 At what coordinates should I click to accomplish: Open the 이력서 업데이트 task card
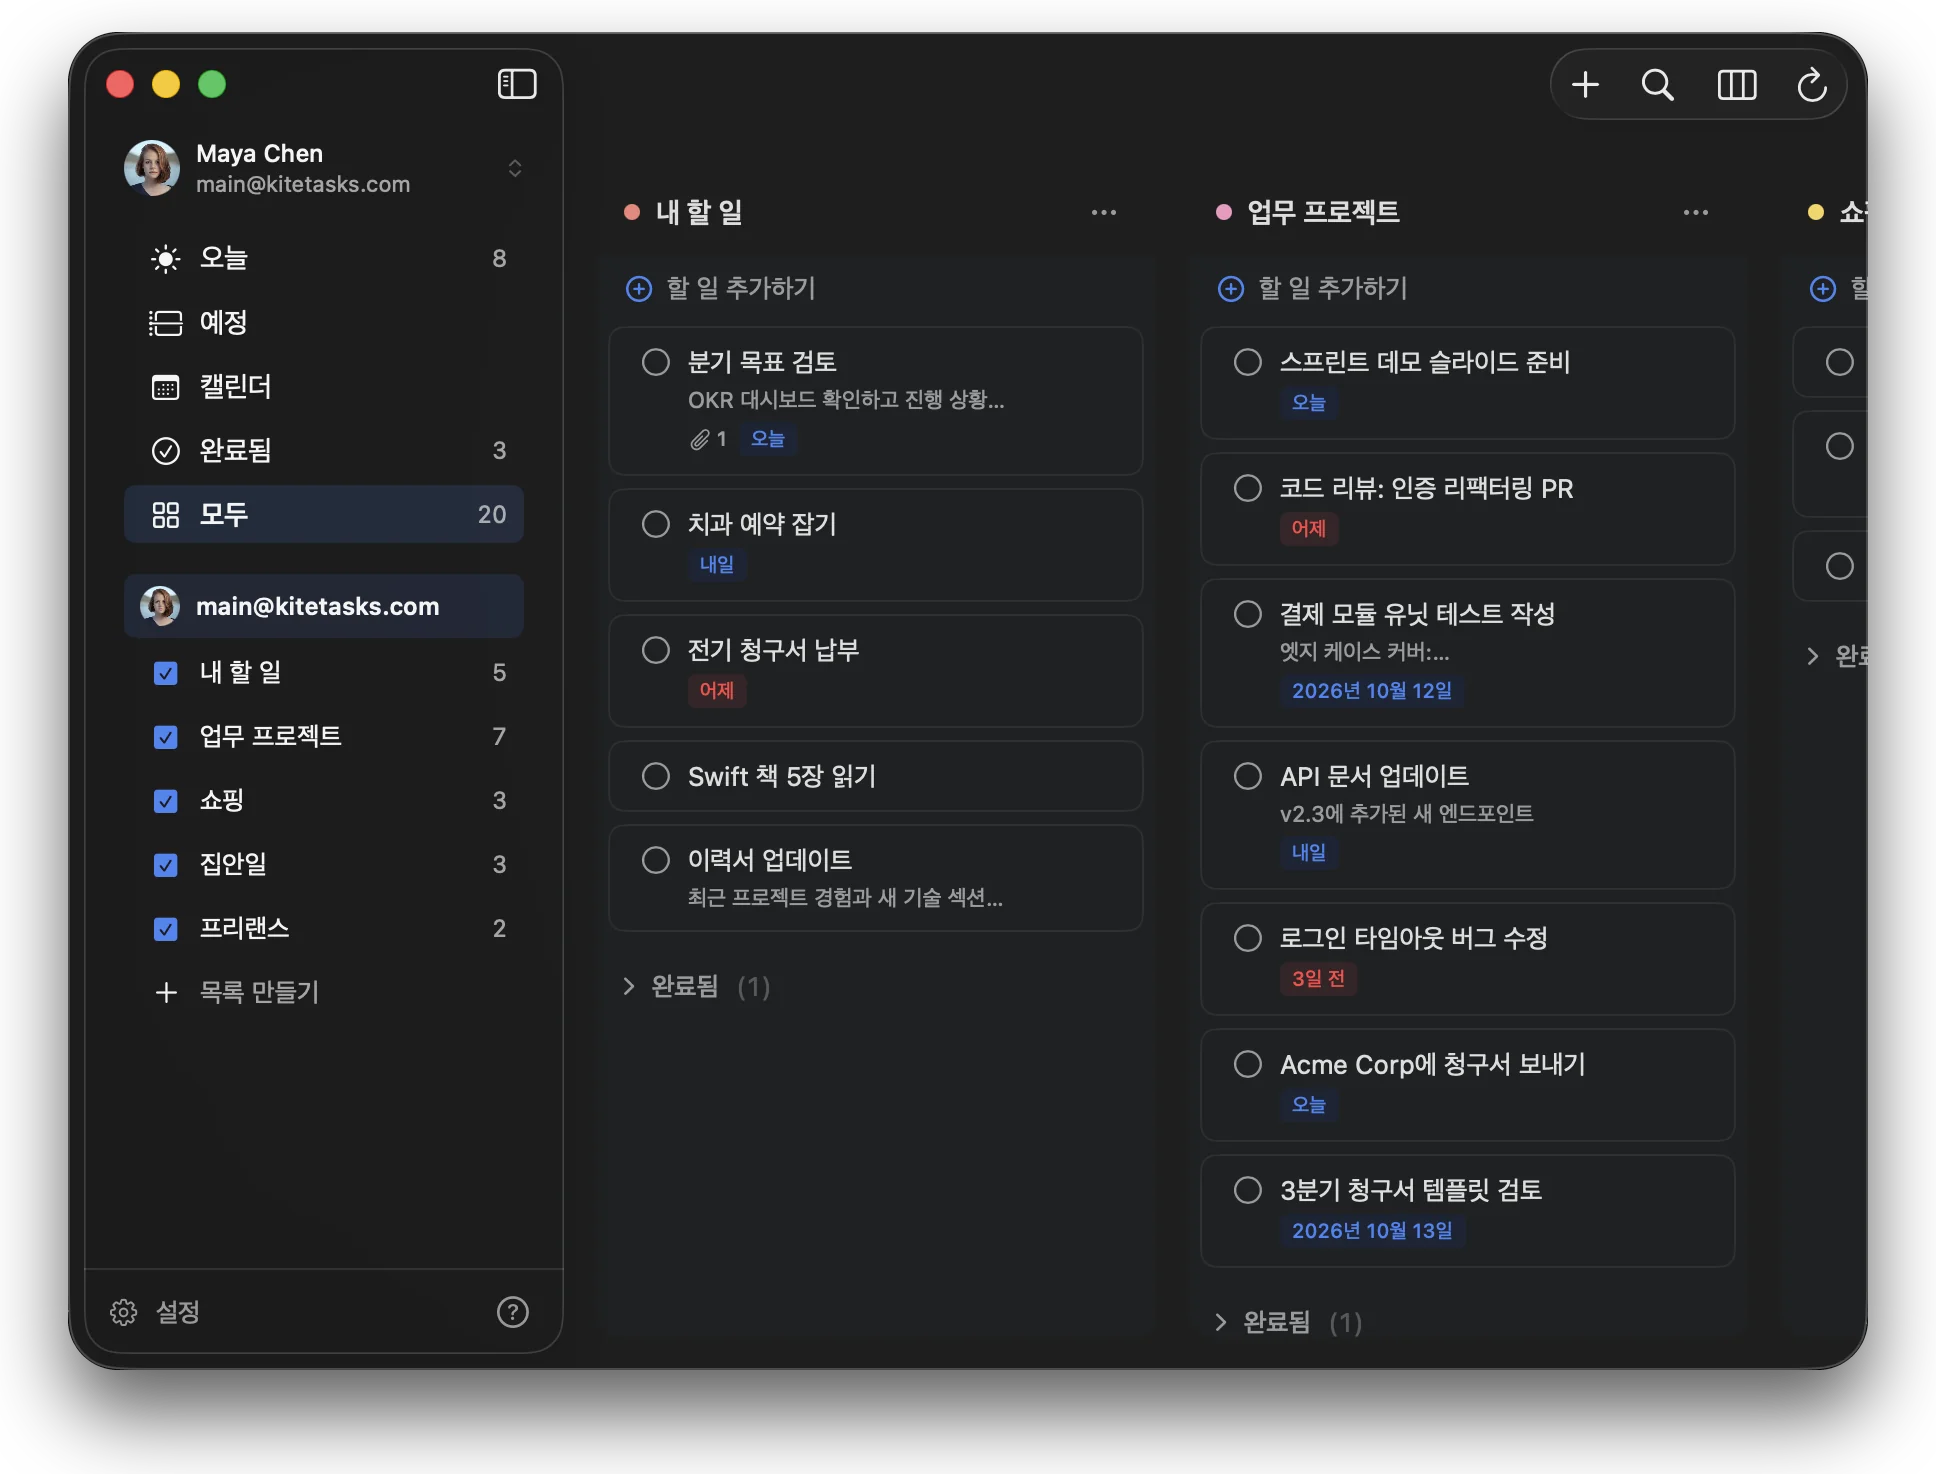click(x=876, y=878)
